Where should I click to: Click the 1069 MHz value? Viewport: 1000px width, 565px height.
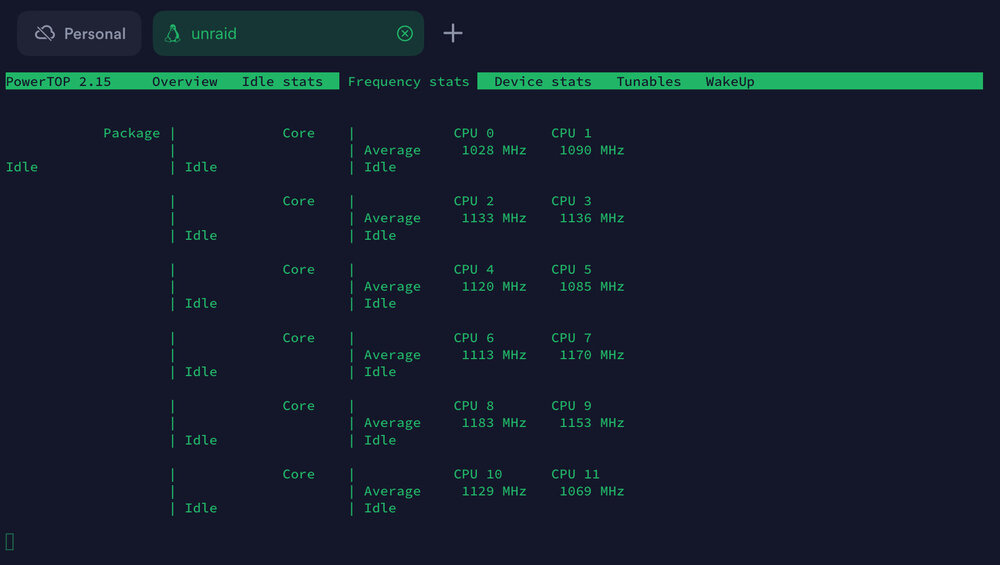point(591,492)
